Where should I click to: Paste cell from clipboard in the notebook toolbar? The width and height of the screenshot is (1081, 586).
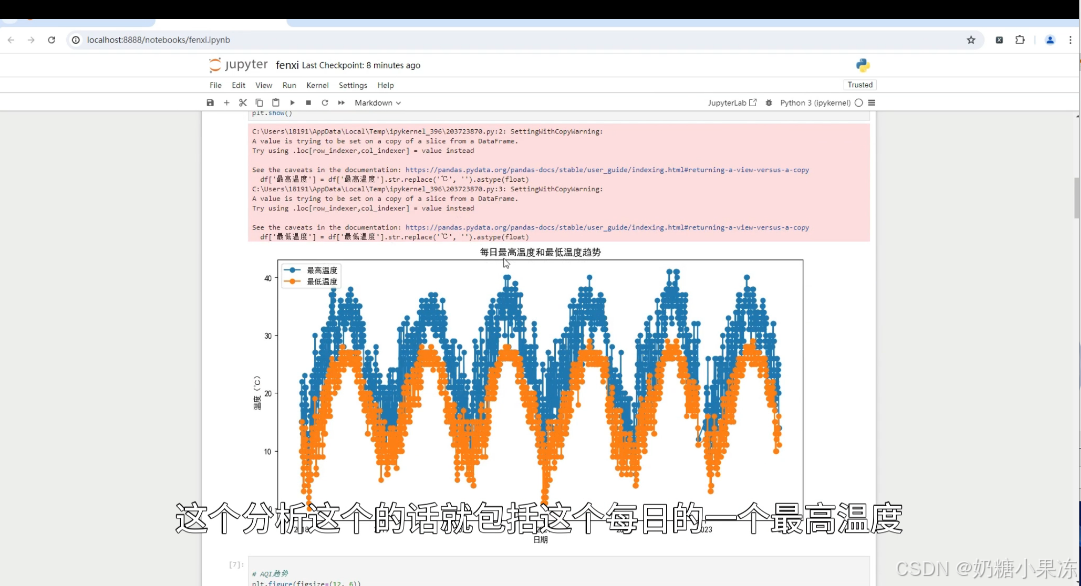[x=276, y=103]
